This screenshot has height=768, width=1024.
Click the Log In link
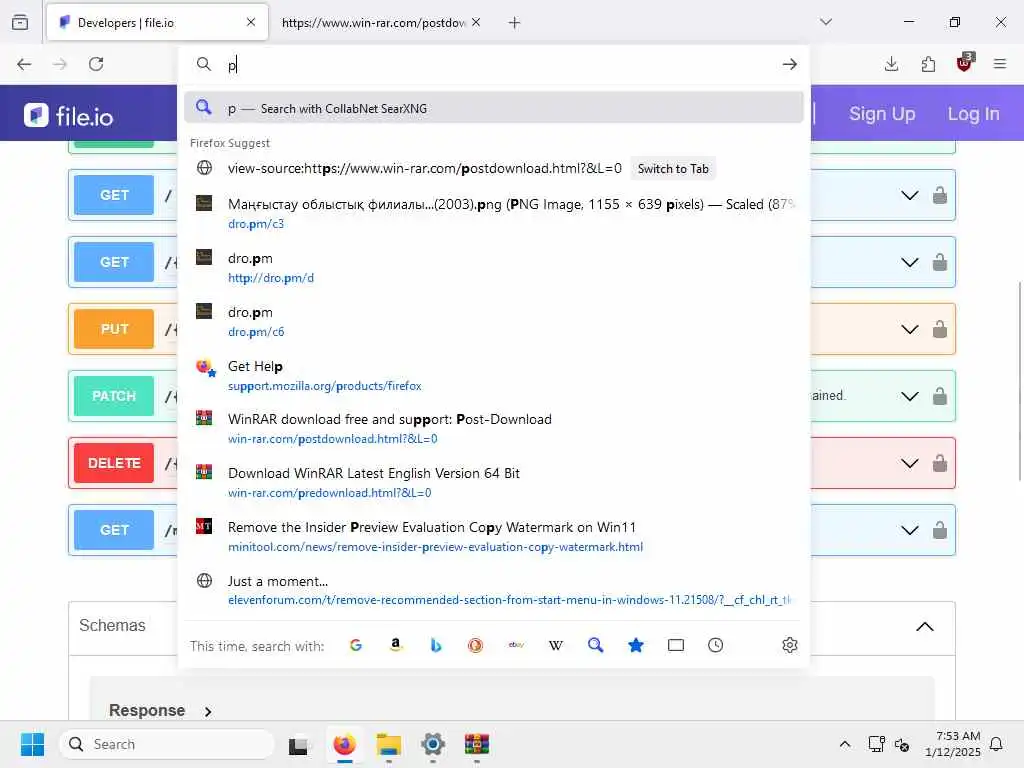coord(973,114)
